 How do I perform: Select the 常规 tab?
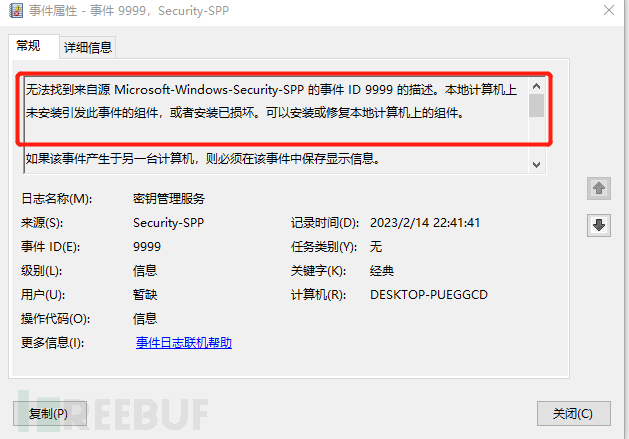coord(28,46)
